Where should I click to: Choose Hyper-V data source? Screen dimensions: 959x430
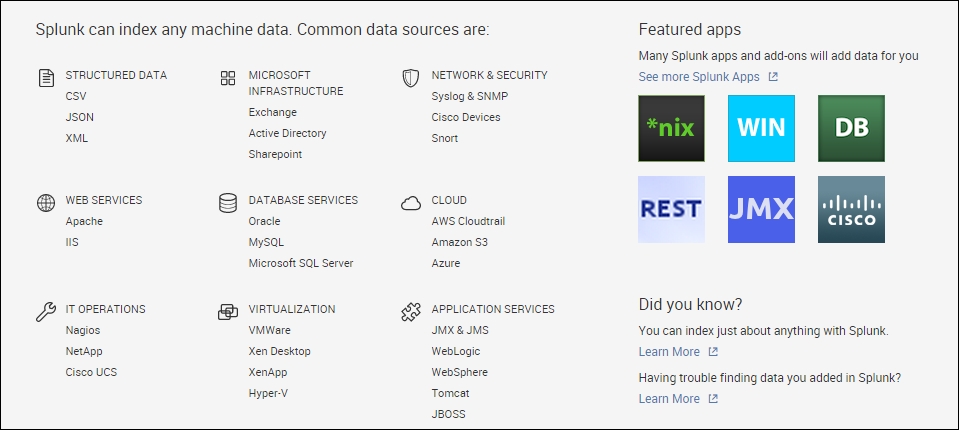[x=268, y=393]
